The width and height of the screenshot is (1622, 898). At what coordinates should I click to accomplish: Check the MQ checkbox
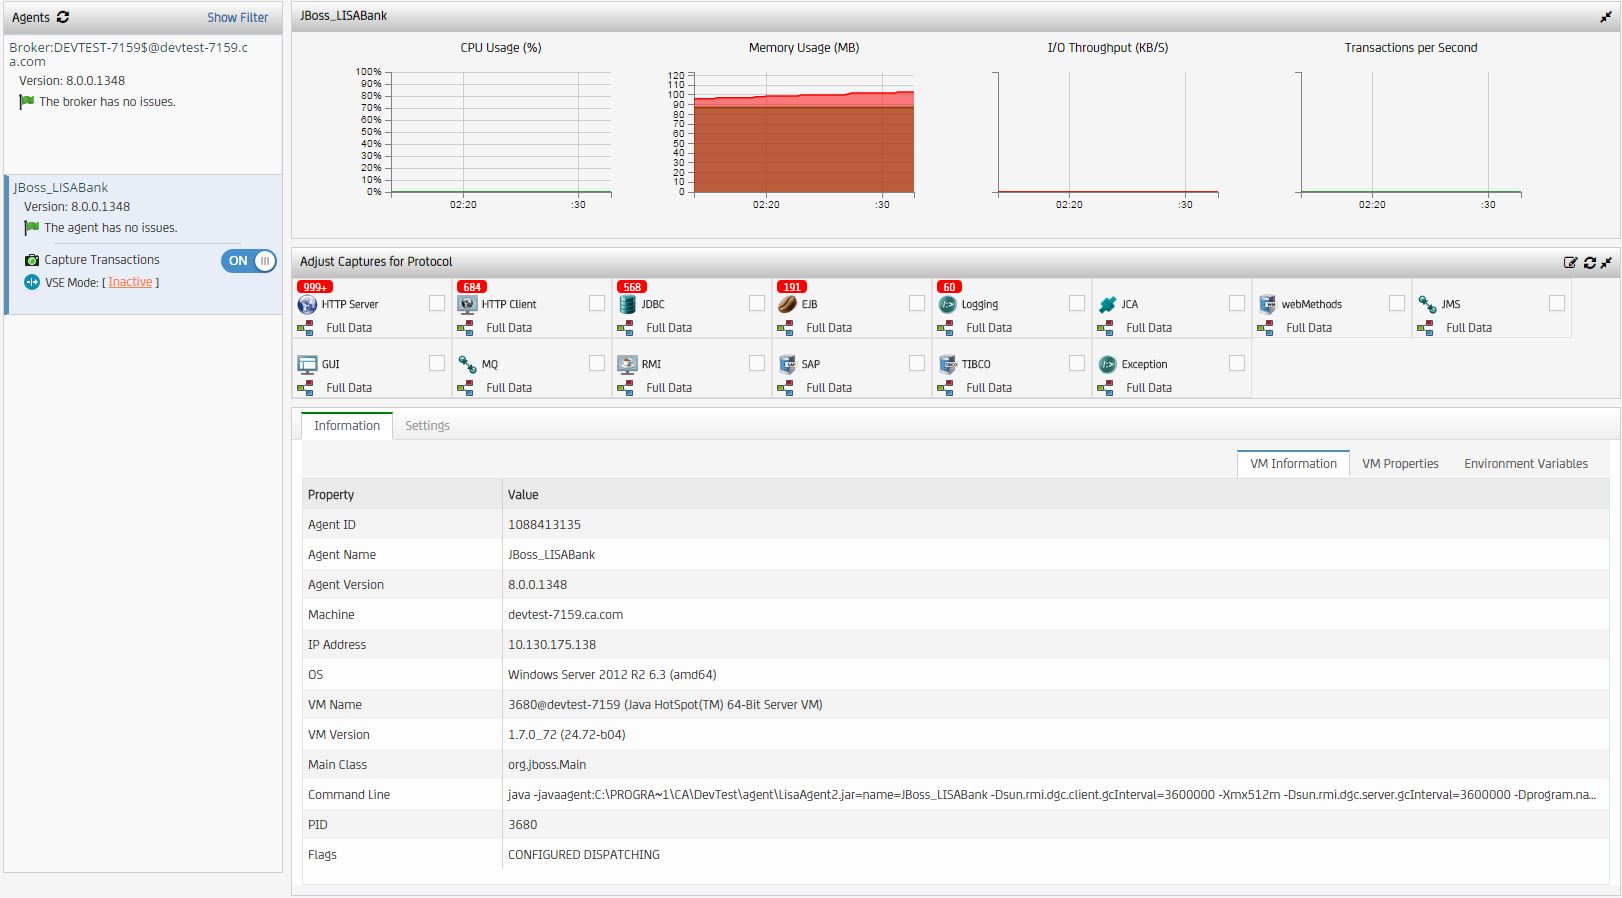pos(597,363)
